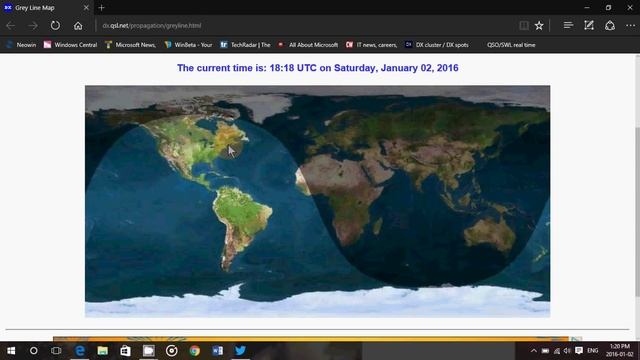Go back to the previous page
The image size is (640, 360).
tap(11, 26)
